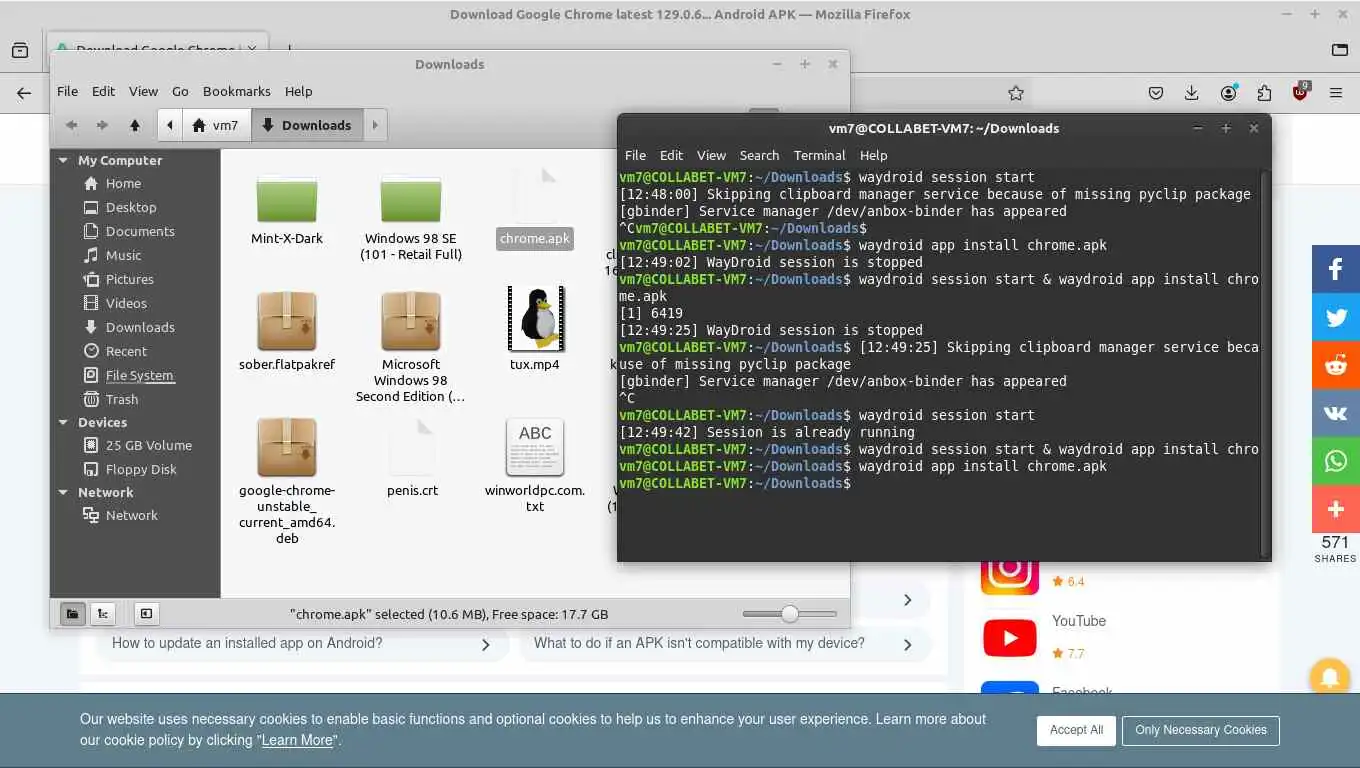
Task: Switch file manager to places sidebar view
Action: 72,614
